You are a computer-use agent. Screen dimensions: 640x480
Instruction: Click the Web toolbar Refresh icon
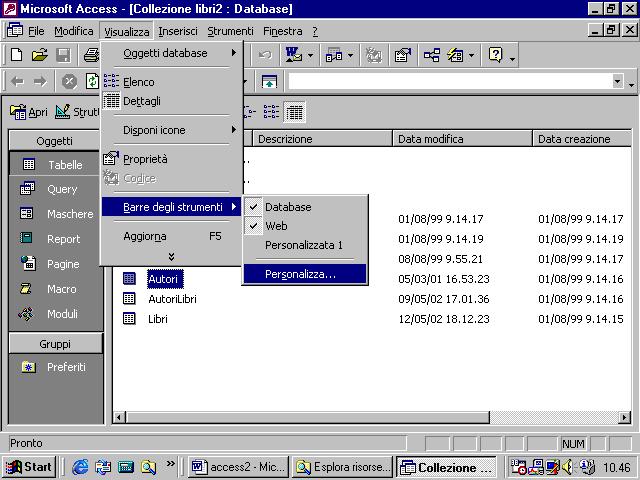point(92,82)
